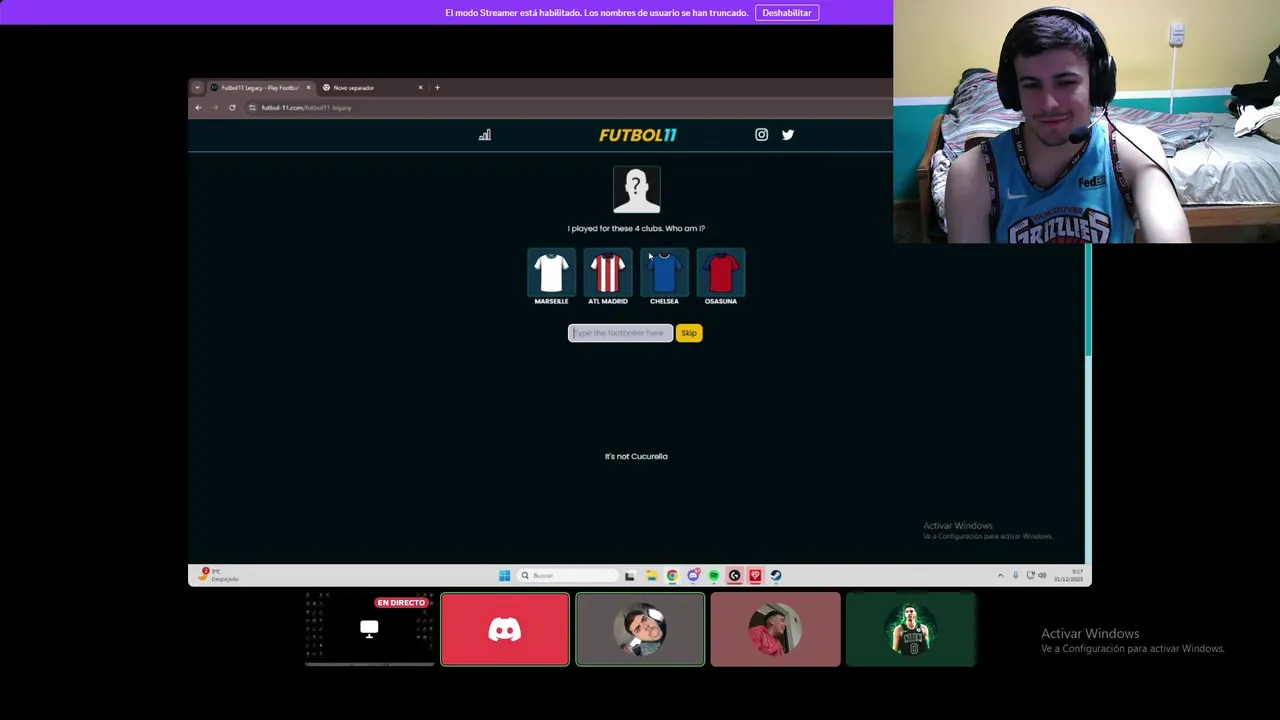Screen dimensions: 1280x720
Task: Click the "It's not Cucurella" message
Action: click(x=636, y=456)
